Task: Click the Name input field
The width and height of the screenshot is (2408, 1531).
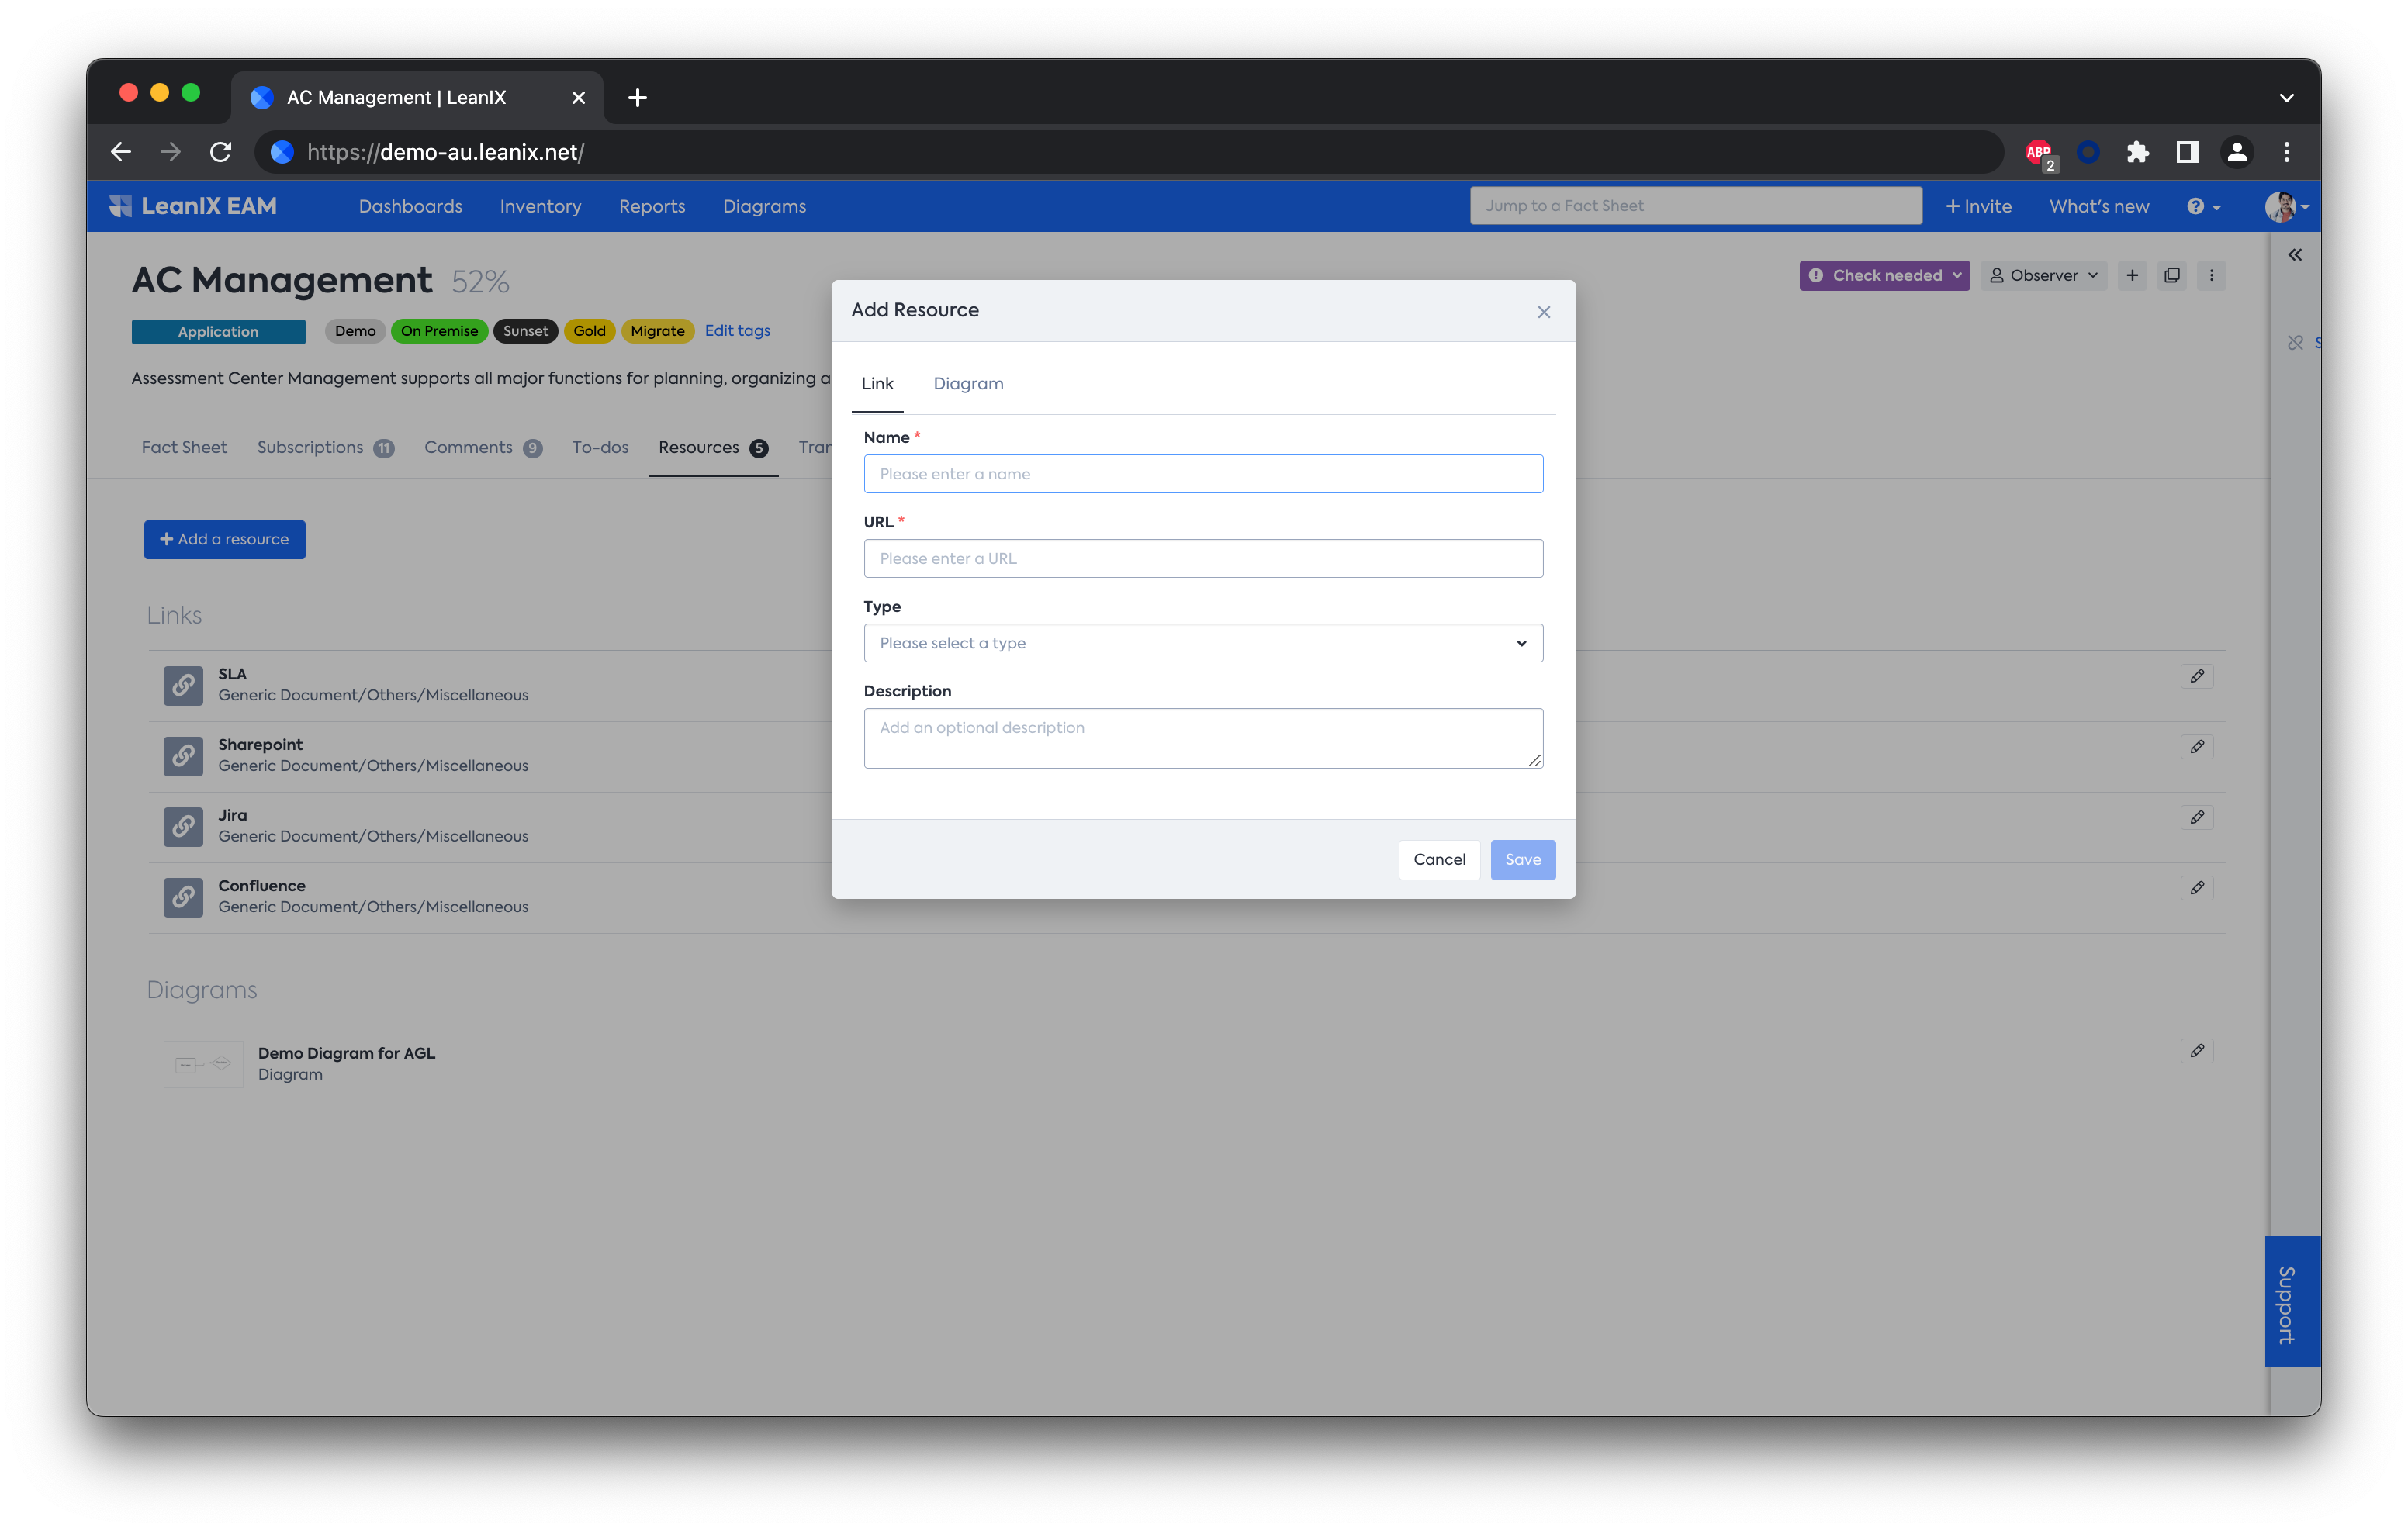Action: pos(1203,474)
